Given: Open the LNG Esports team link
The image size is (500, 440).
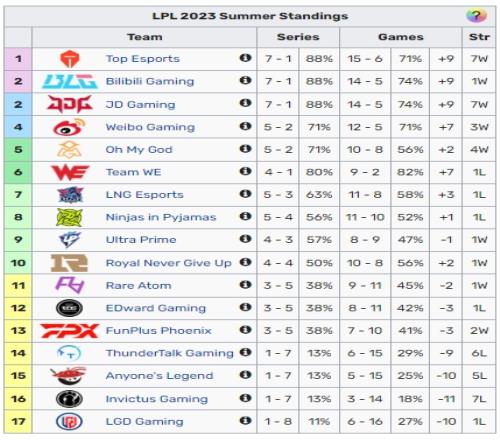Looking at the screenshot, I should point(144,194).
